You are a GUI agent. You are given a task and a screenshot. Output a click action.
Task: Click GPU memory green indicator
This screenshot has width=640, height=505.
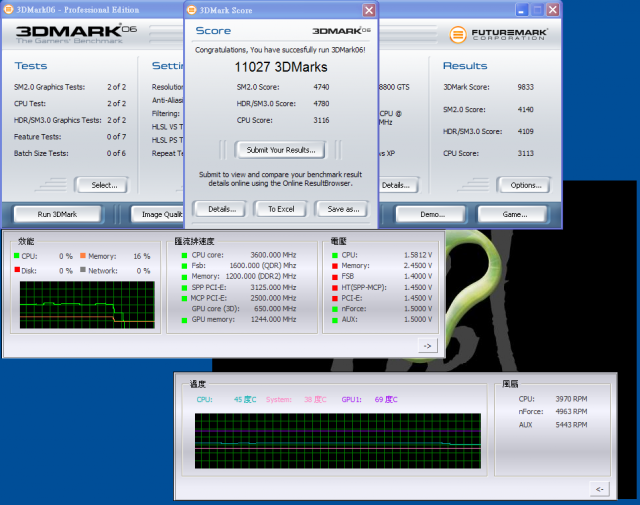click(x=184, y=320)
